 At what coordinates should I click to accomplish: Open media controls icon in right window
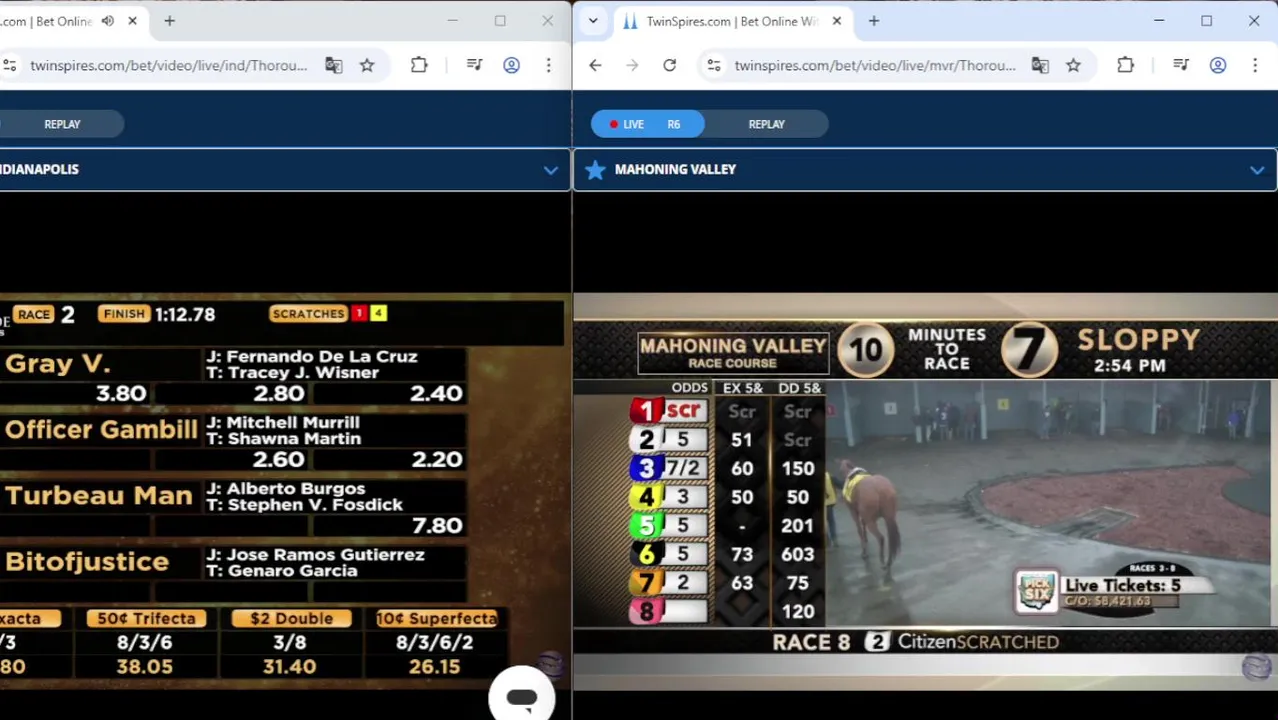coord(1181,65)
